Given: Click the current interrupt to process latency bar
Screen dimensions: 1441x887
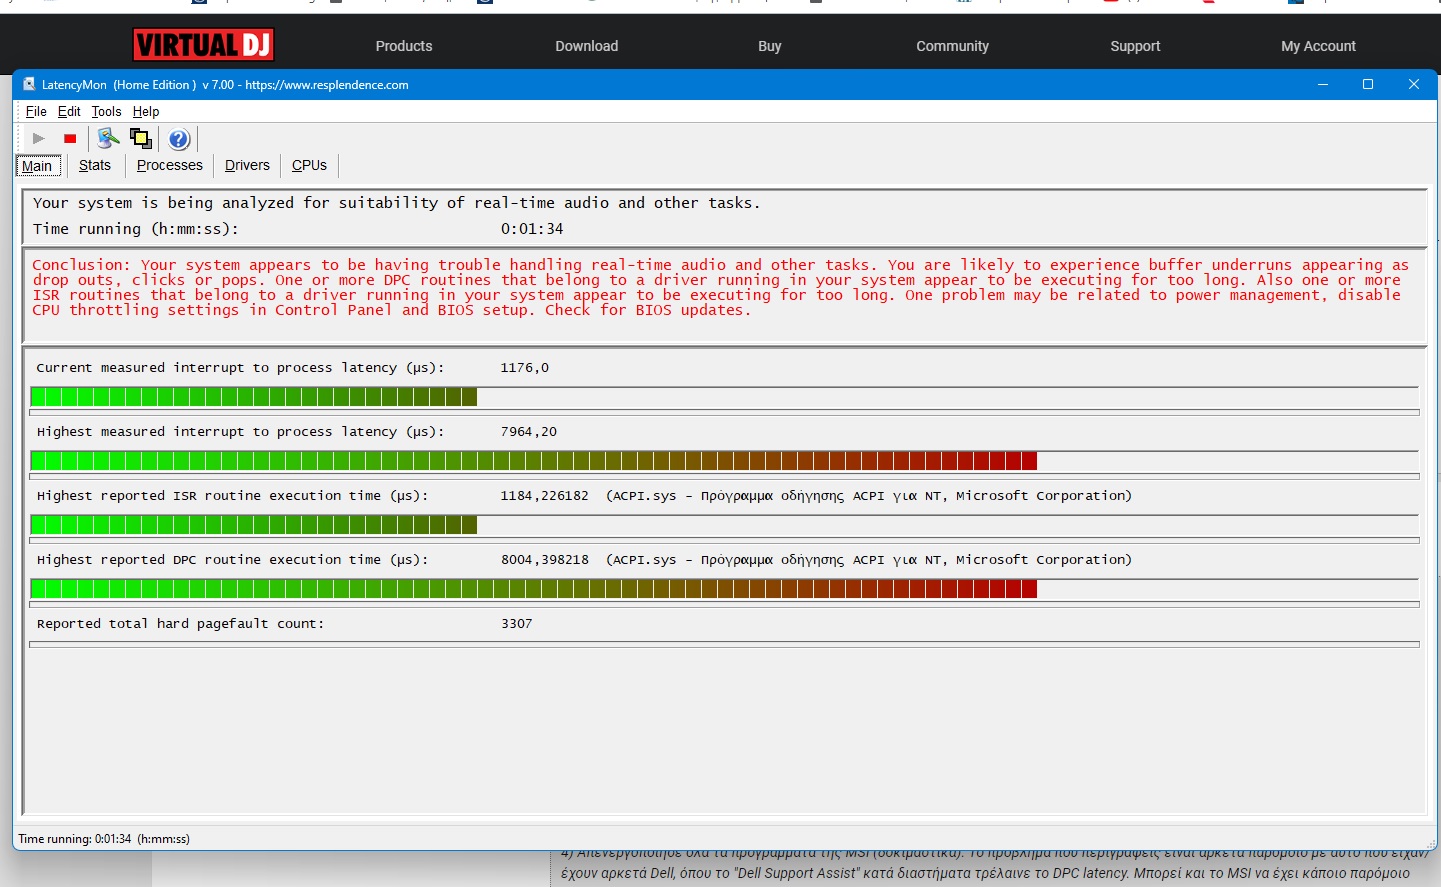Looking at the screenshot, I should click(x=724, y=397).
